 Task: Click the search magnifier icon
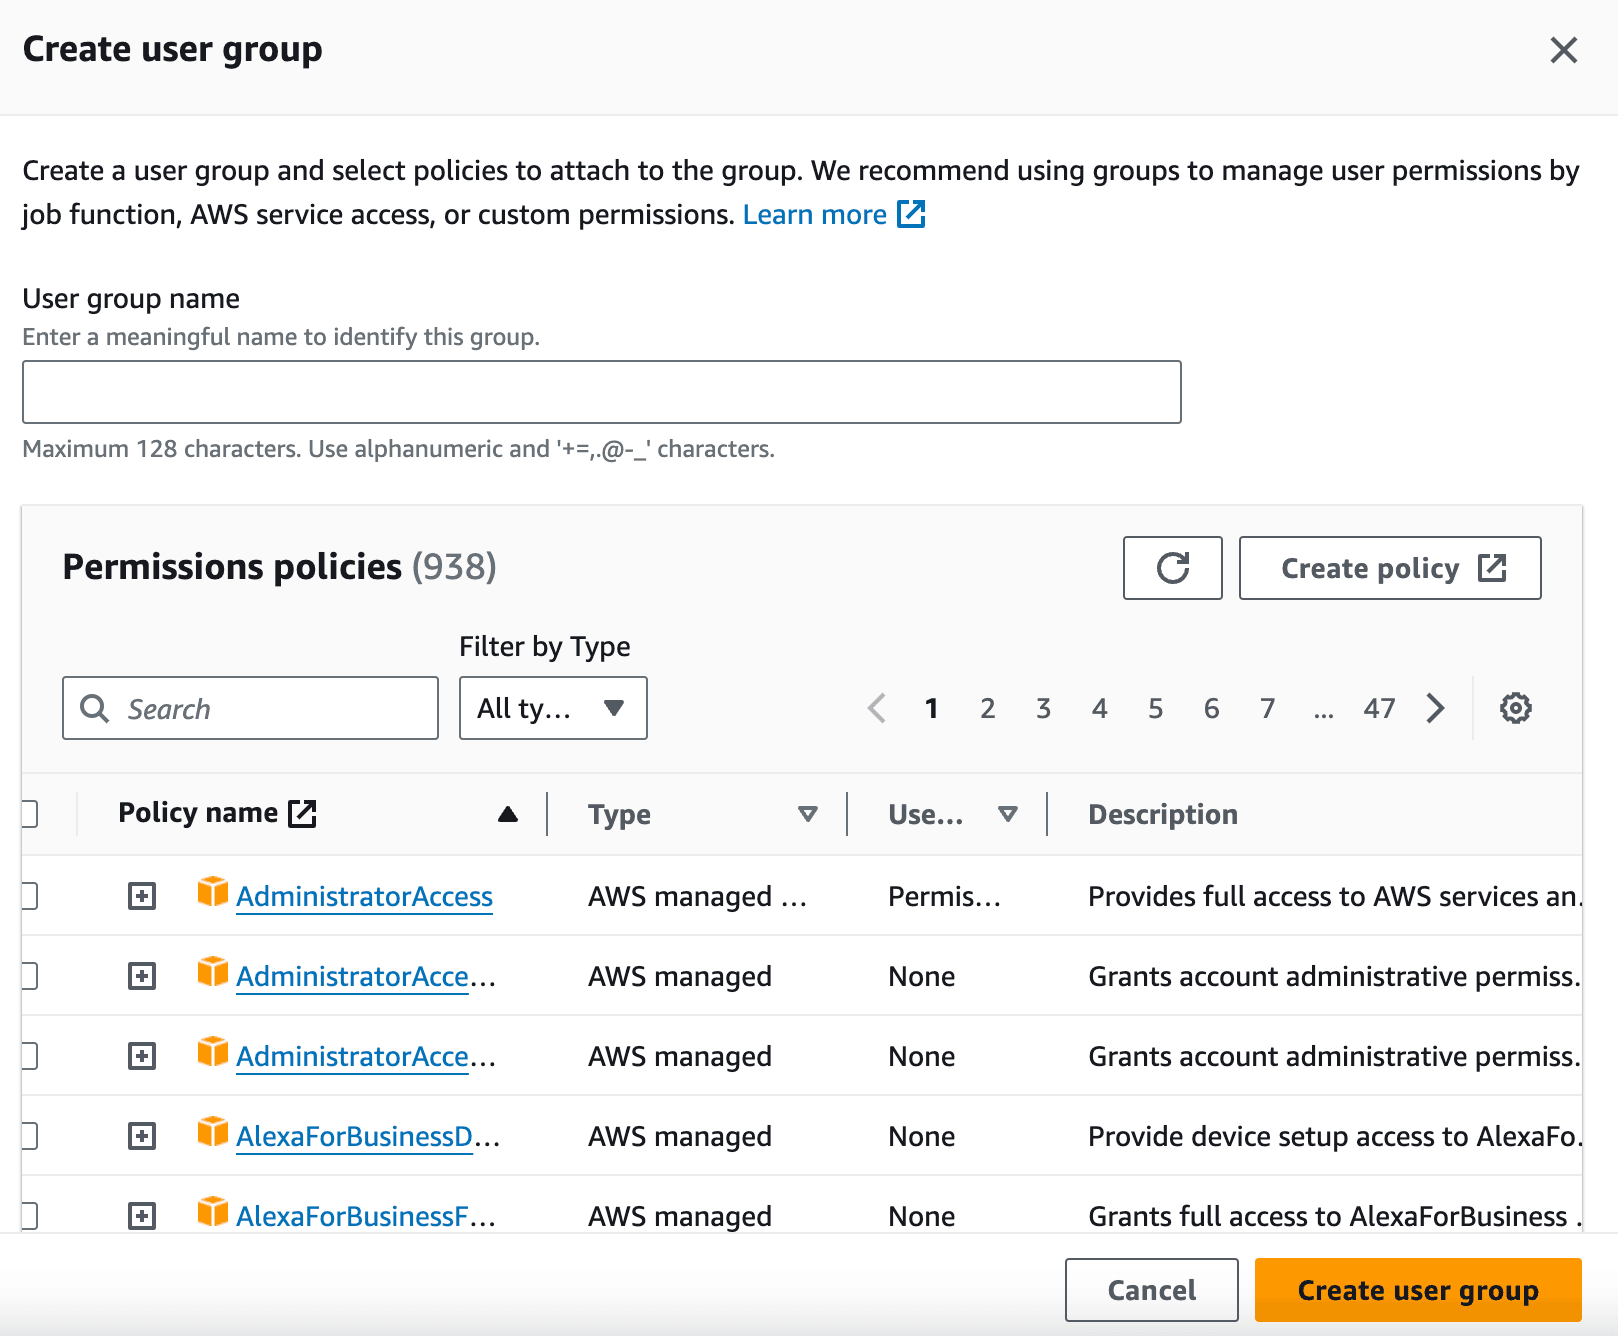(x=95, y=708)
